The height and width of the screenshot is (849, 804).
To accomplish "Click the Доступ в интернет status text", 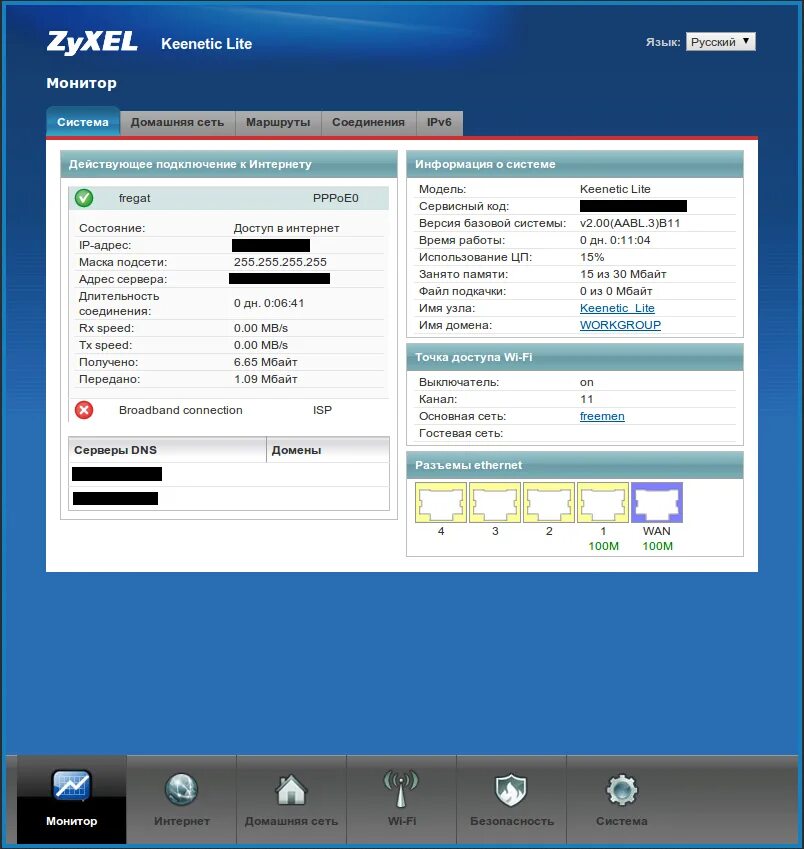I will click(286, 228).
